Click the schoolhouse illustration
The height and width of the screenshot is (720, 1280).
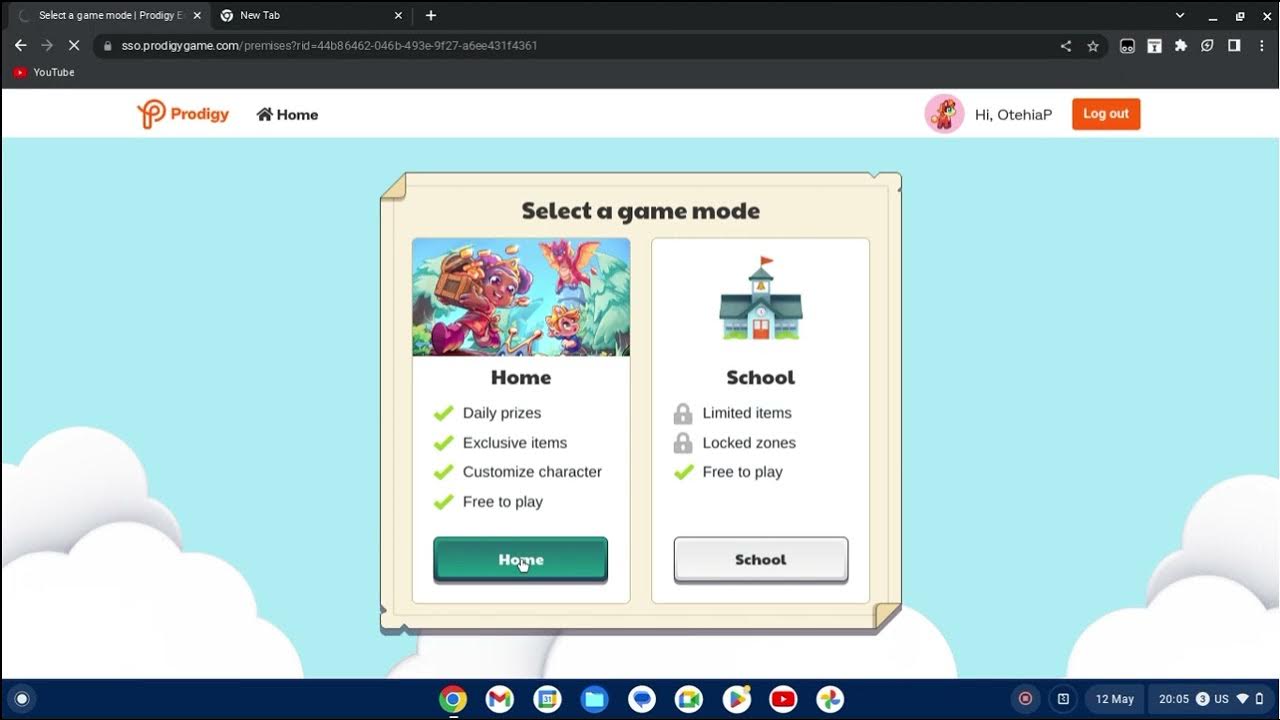761,298
